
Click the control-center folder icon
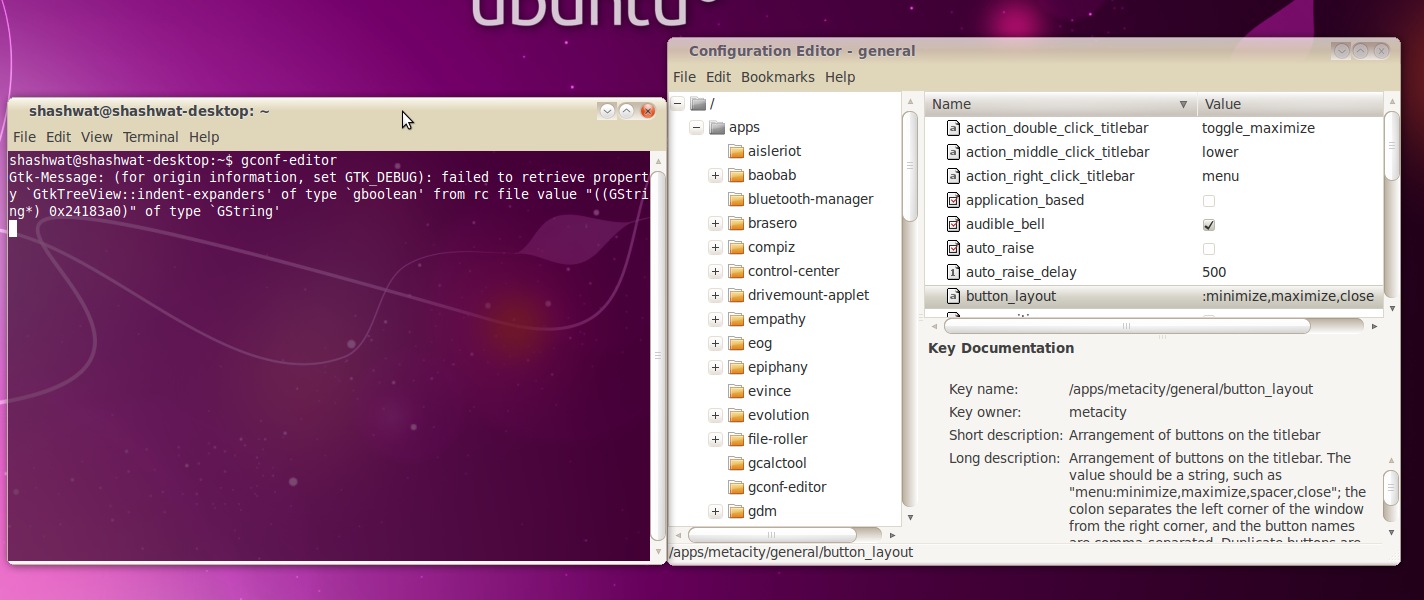coord(736,272)
